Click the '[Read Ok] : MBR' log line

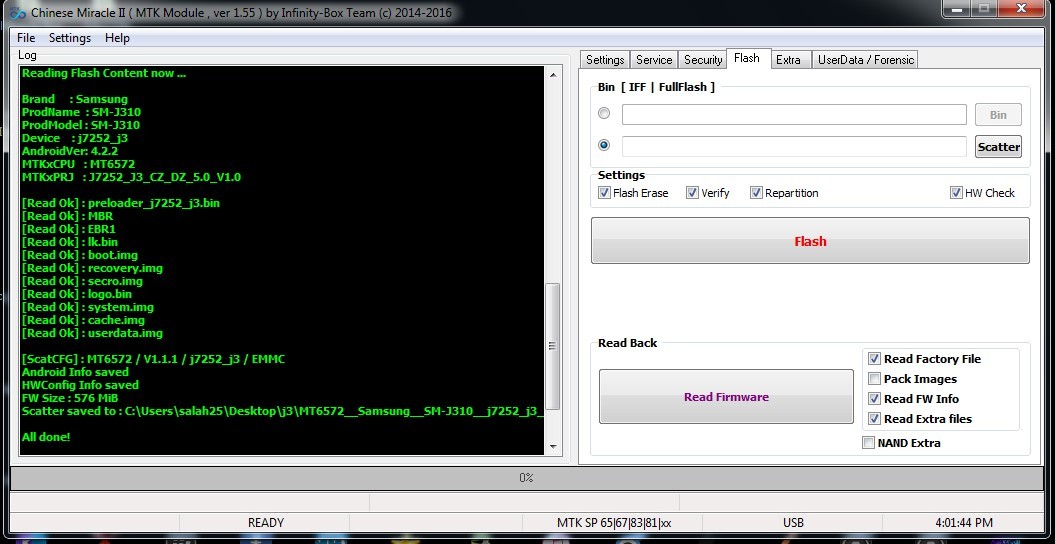(x=67, y=216)
